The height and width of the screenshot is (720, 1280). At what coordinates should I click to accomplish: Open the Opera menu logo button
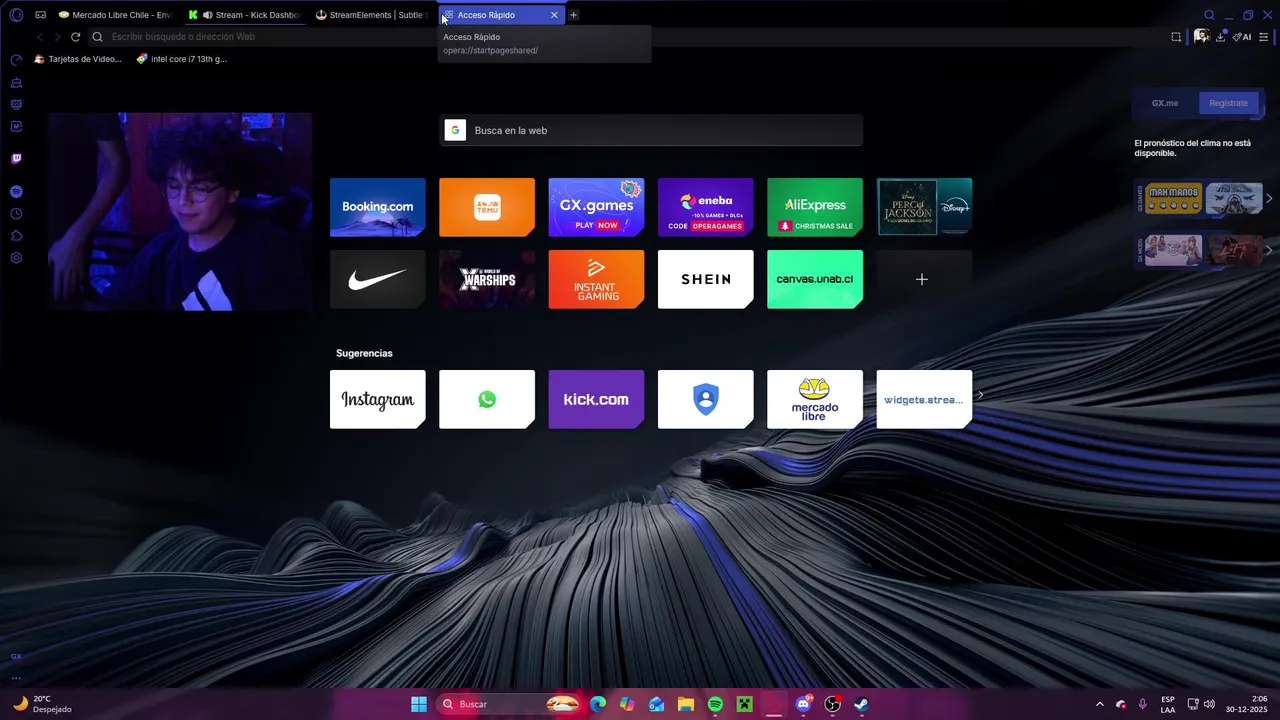[x=16, y=15]
